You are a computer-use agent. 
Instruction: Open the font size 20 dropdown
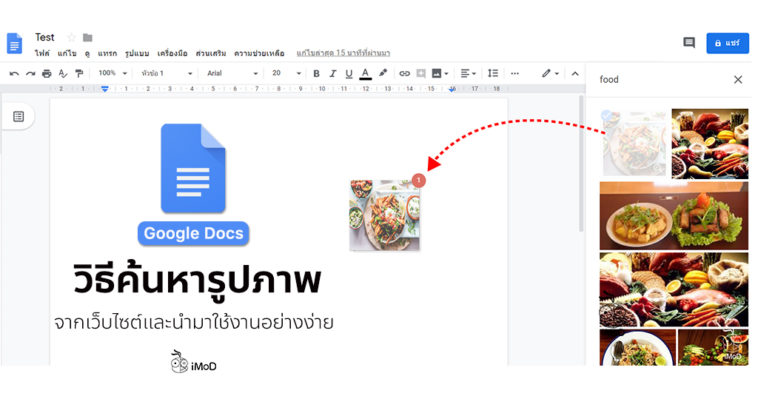tap(286, 73)
